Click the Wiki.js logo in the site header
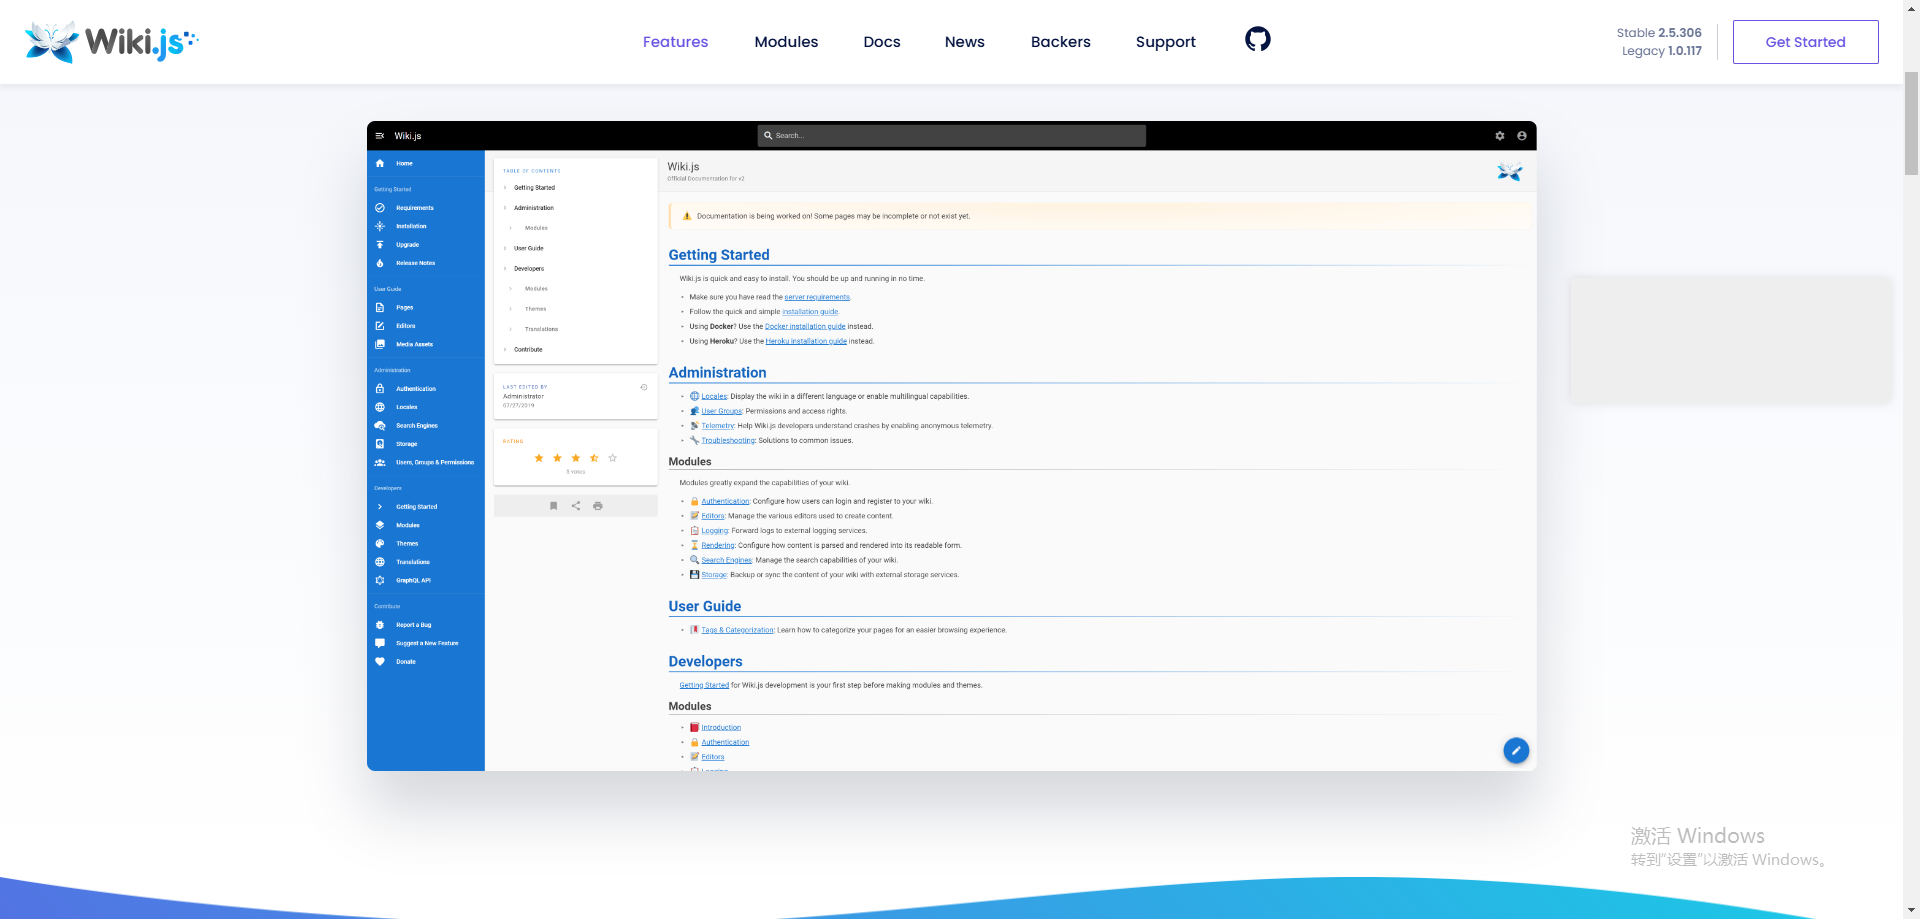The image size is (1920, 919). [111, 42]
